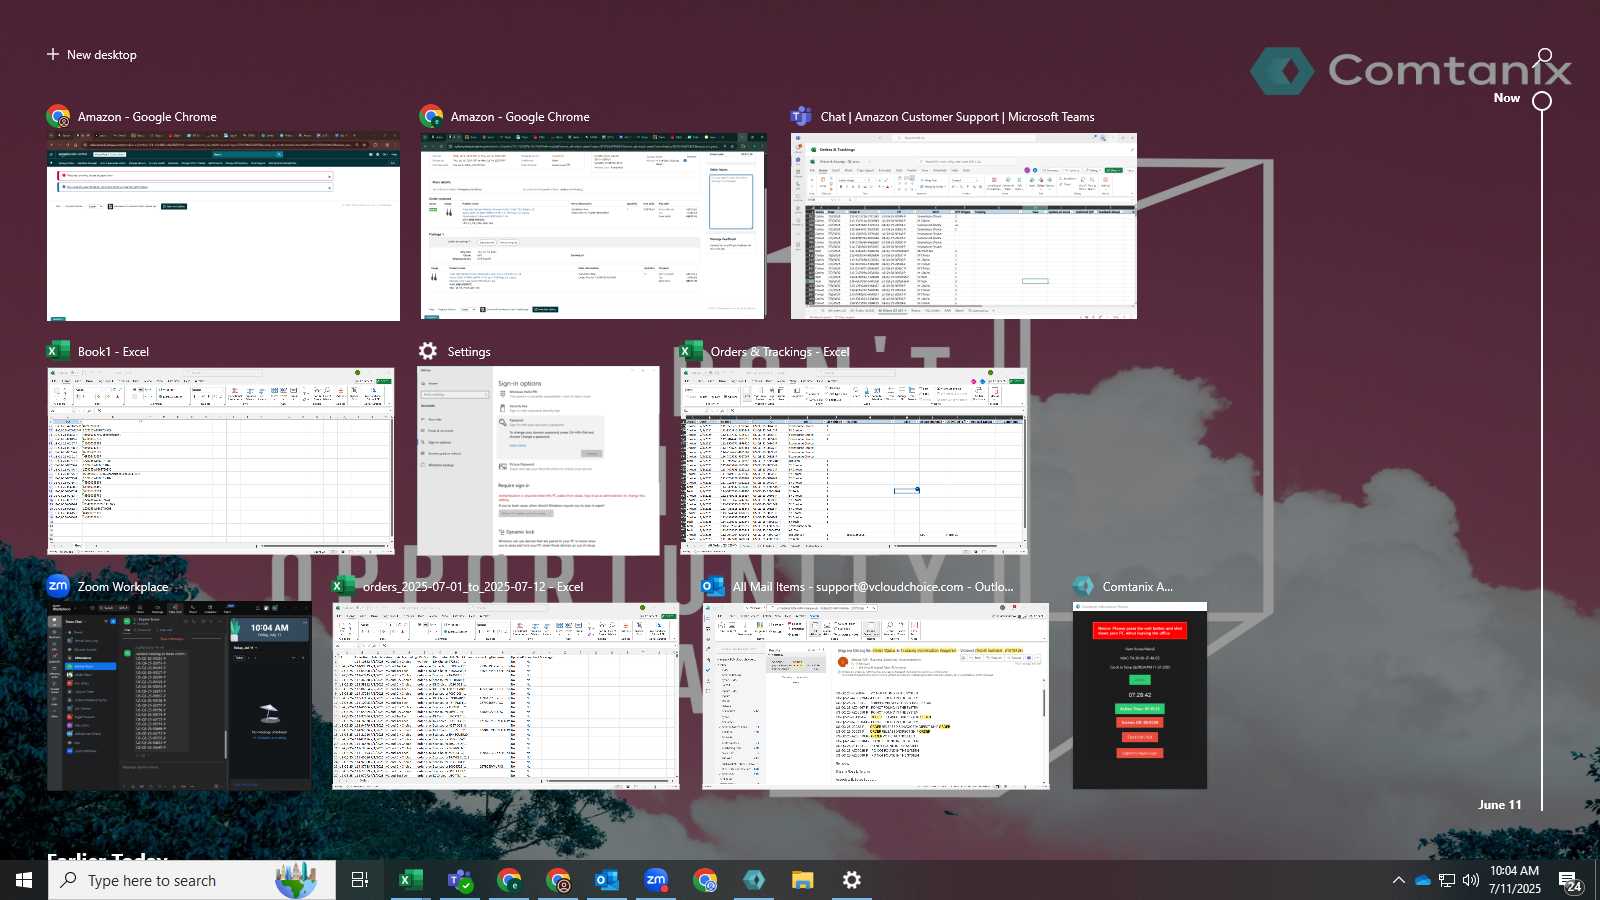The height and width of the screenshot is (900, 1600).
Task: Click the Type here to search box
Action: 192,880
